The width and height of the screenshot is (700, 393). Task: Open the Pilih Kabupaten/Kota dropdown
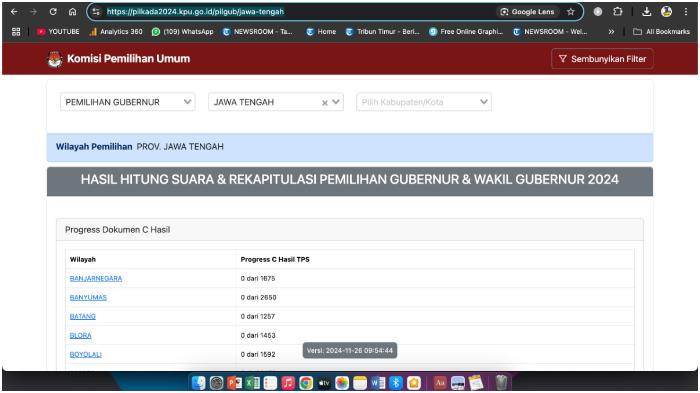(424, 102)
